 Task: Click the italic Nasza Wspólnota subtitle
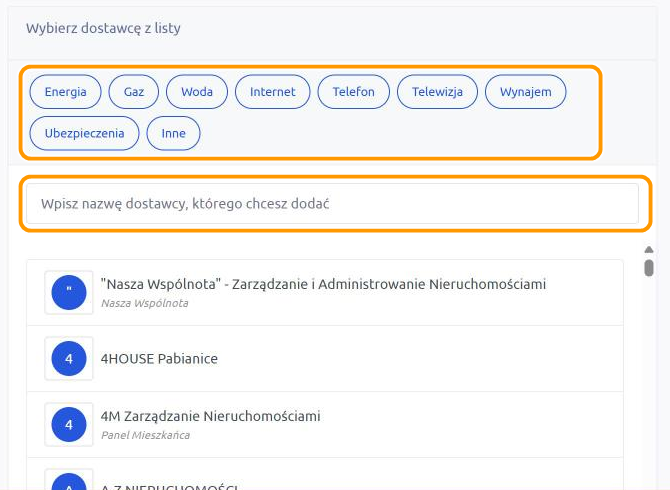click(x=144, y=303)
